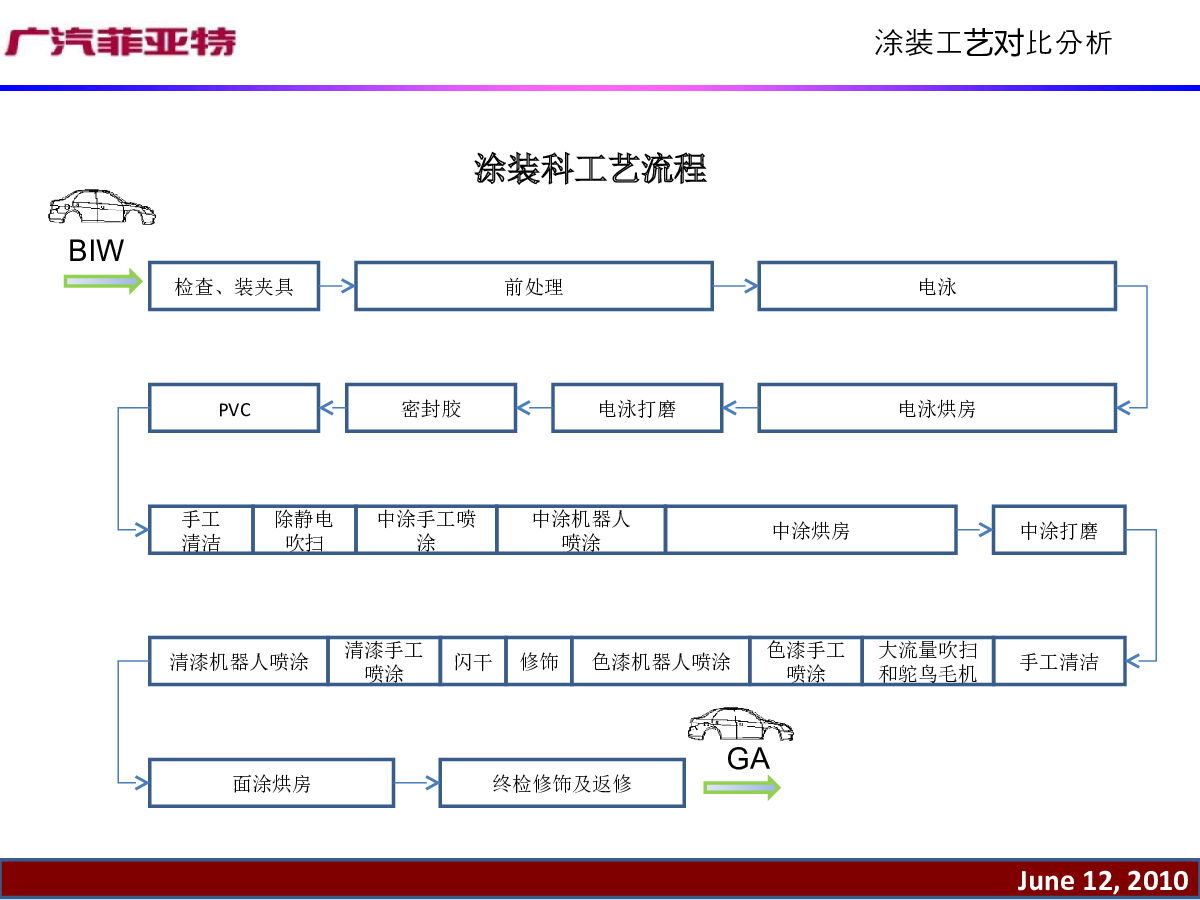Select the 大流量吹扫和鸵鸟毛机 box
The width and height of the screenshot is (1200, 900).
(928, 661)
